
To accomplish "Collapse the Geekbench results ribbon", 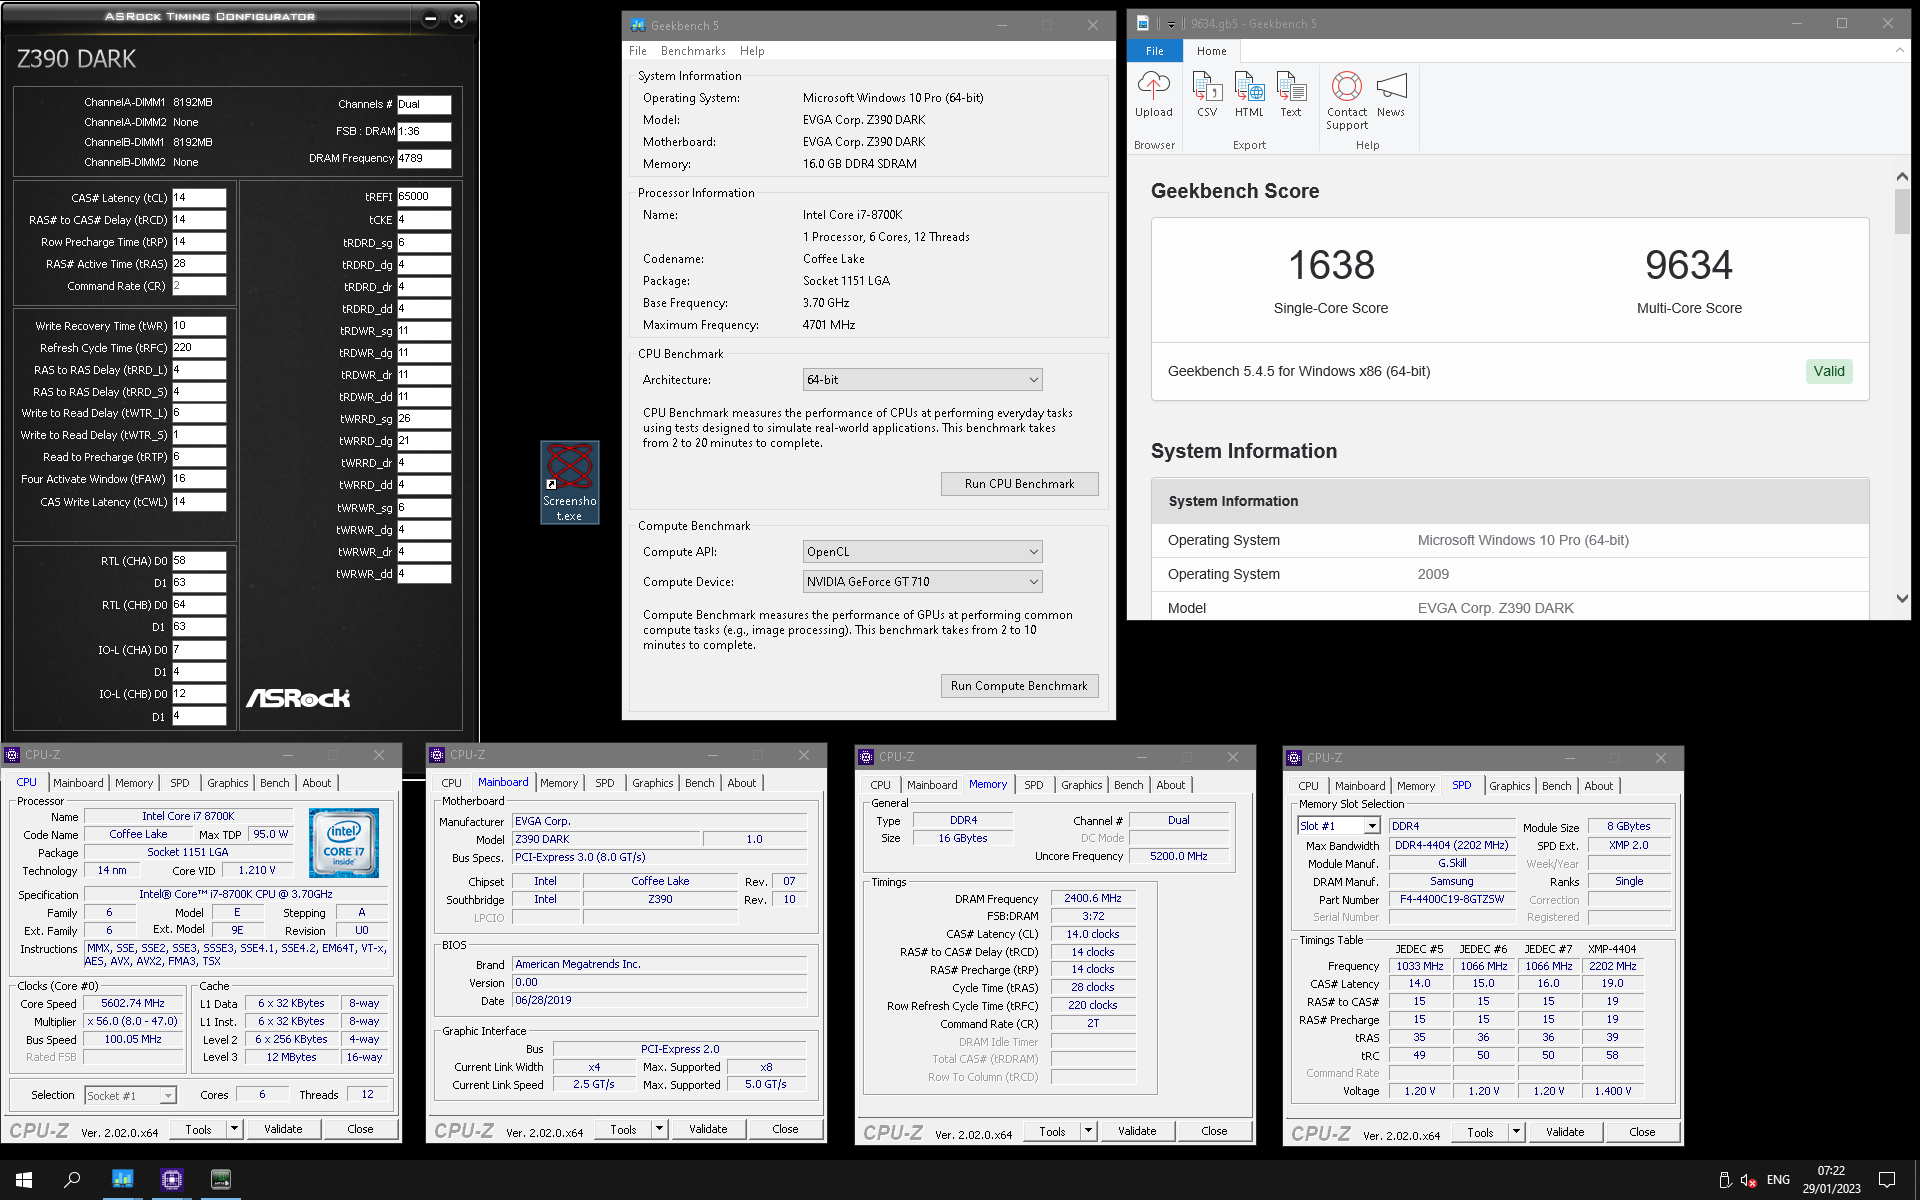I will [1899, 50].
